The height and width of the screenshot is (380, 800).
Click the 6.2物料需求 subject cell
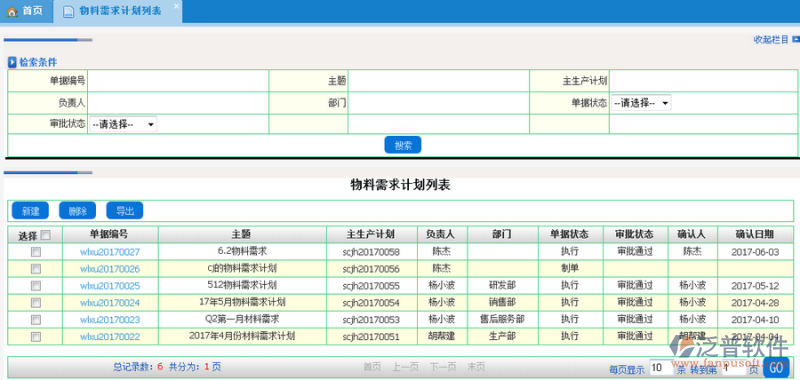point(242,251)
